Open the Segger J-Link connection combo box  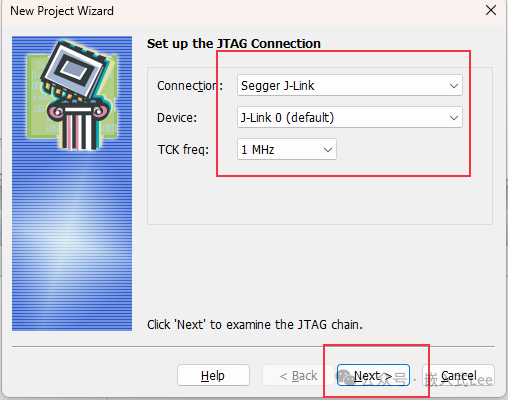tap(350, 86)
